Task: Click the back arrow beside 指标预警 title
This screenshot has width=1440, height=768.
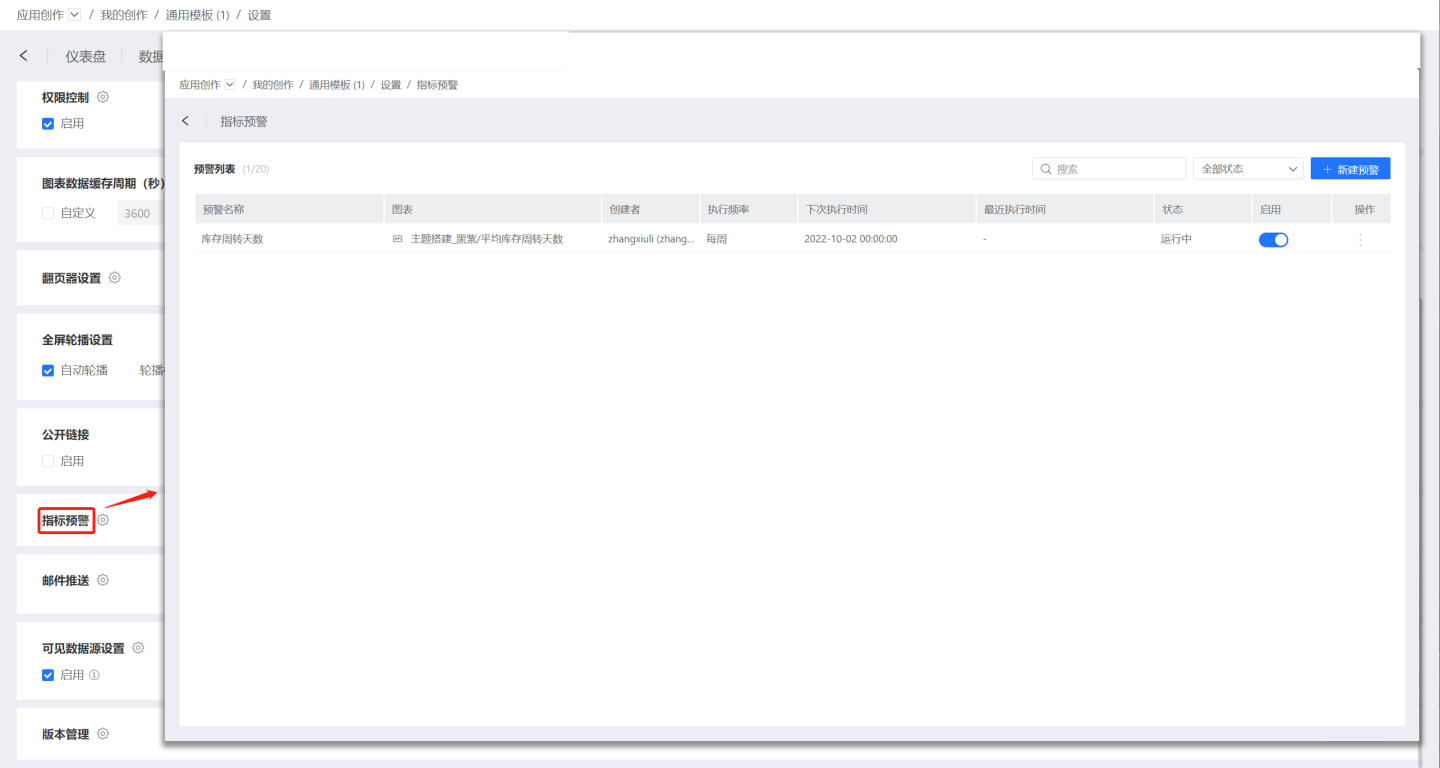Action: (x=185, y=121)
